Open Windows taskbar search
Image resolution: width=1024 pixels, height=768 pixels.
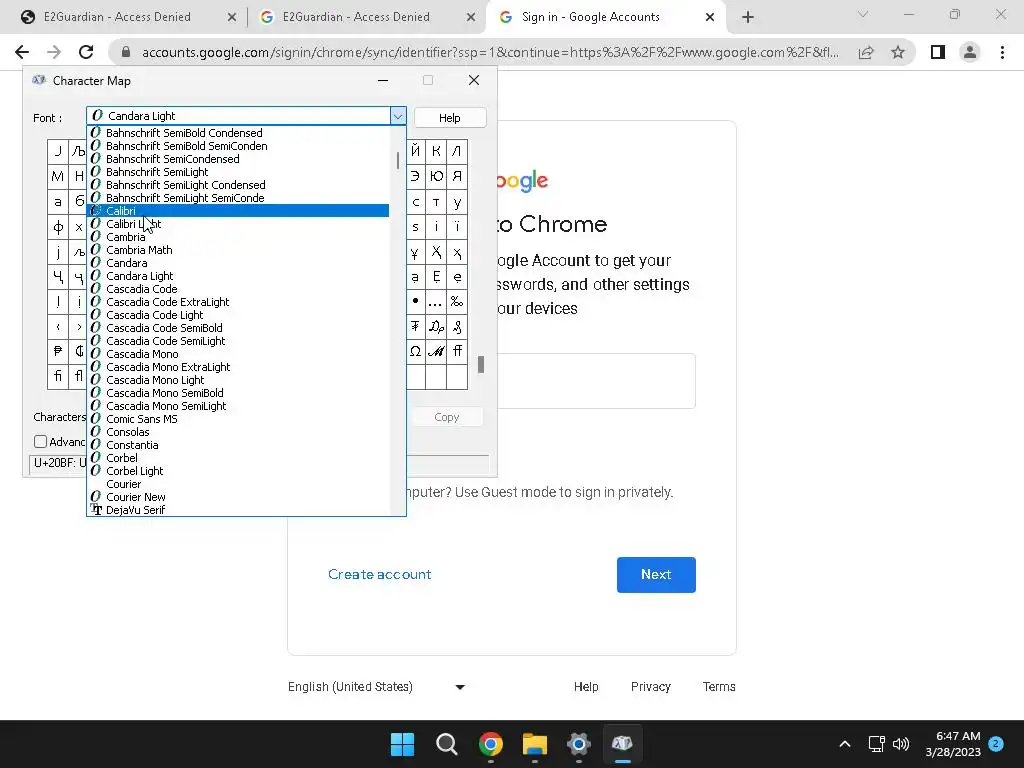[x=447, y=744]
